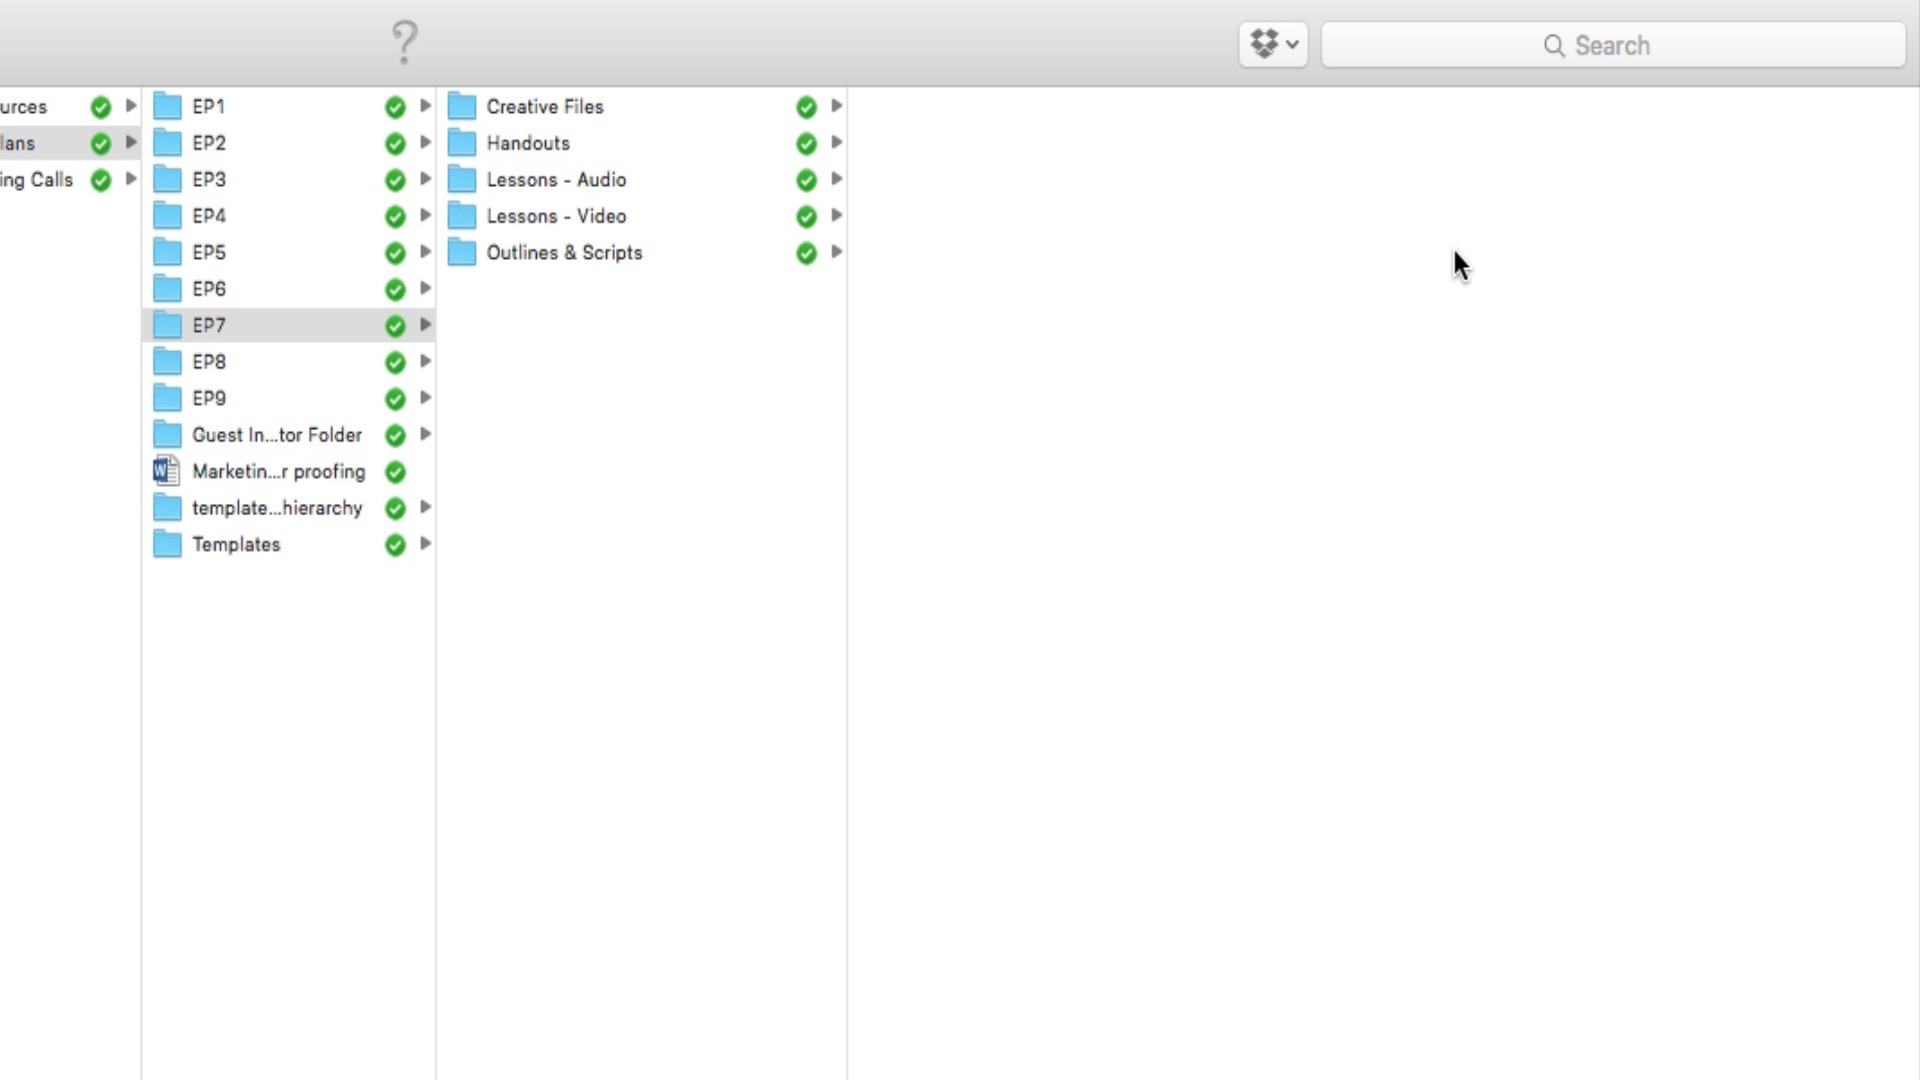
Task: Select the Lessons - Video folder
Action: click(556, 216)
